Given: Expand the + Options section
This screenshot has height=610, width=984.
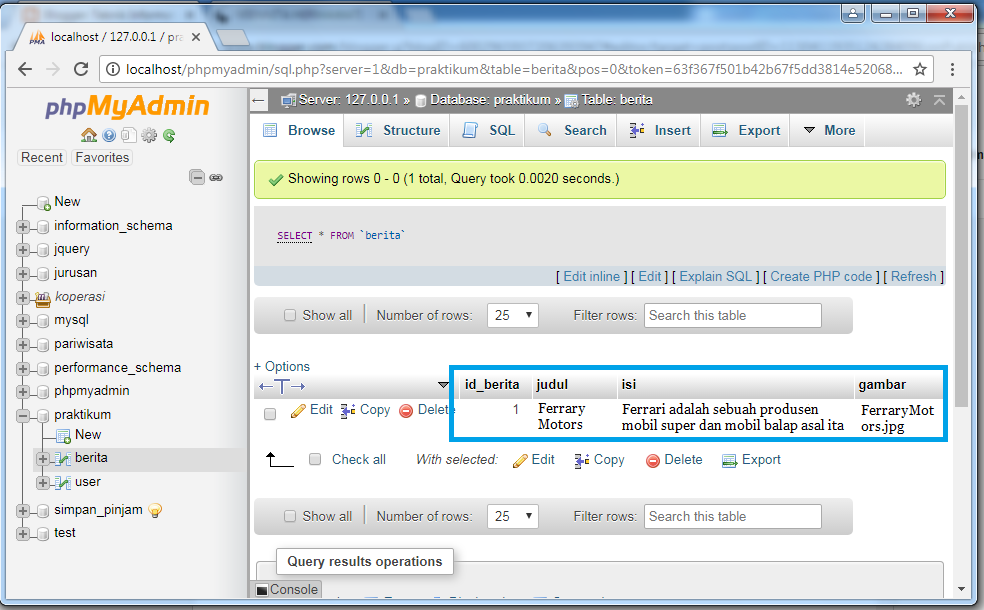Looking at the screenshot, I should 281,366.
